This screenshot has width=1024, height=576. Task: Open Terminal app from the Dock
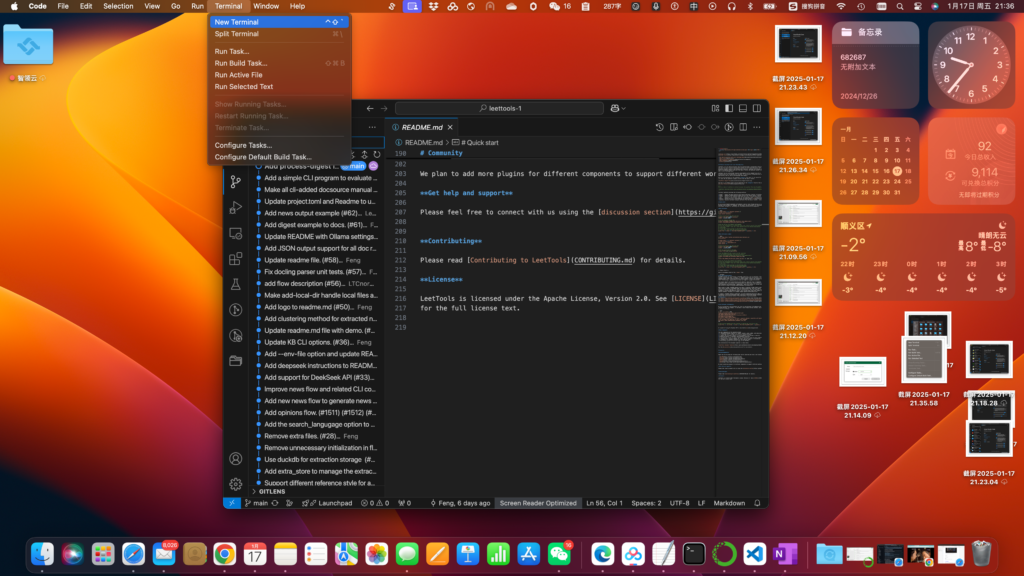[694, 554]
